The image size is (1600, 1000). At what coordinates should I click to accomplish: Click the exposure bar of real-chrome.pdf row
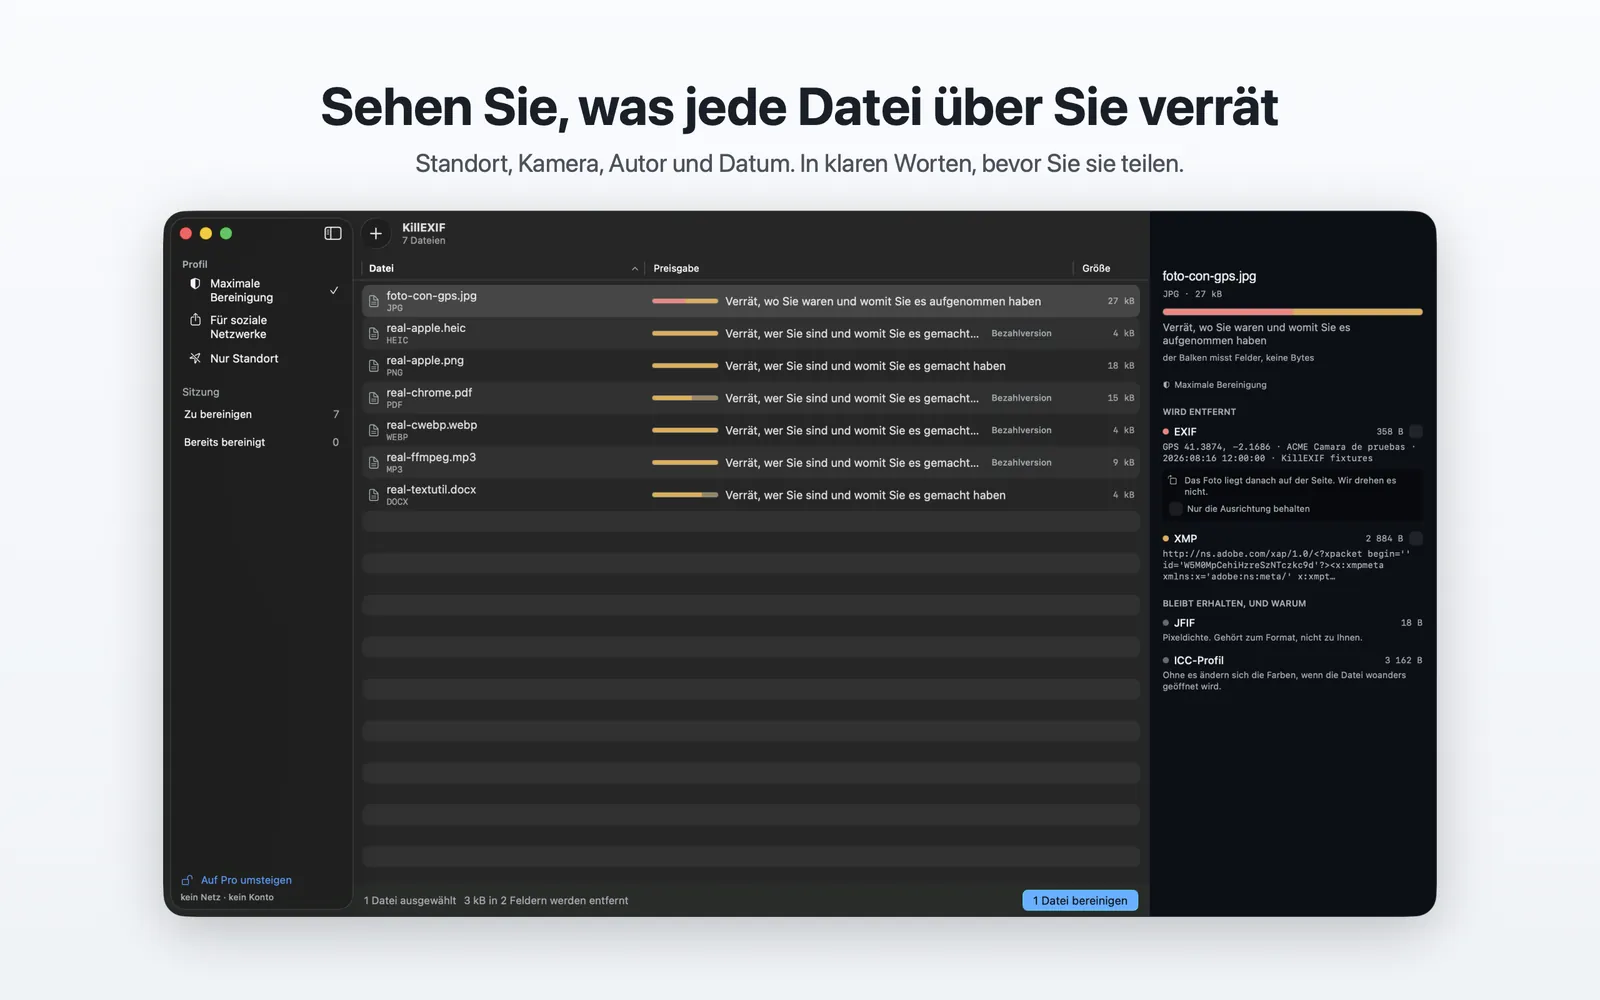pos(685,398)
